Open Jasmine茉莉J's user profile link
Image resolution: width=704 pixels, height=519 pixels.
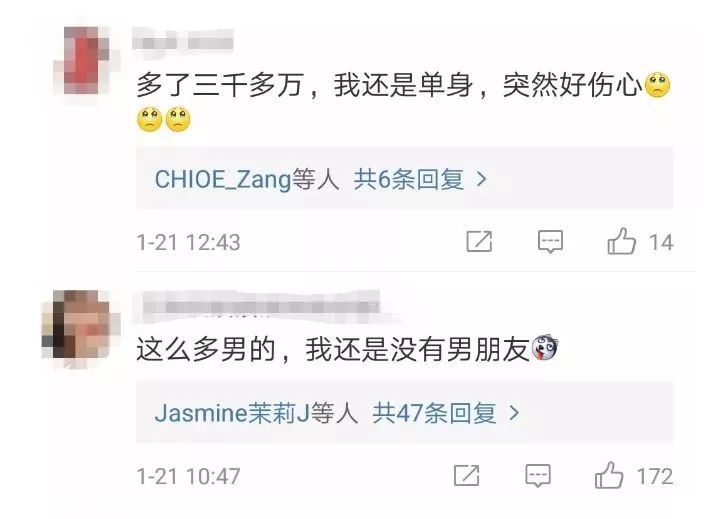tap(232, 413)
